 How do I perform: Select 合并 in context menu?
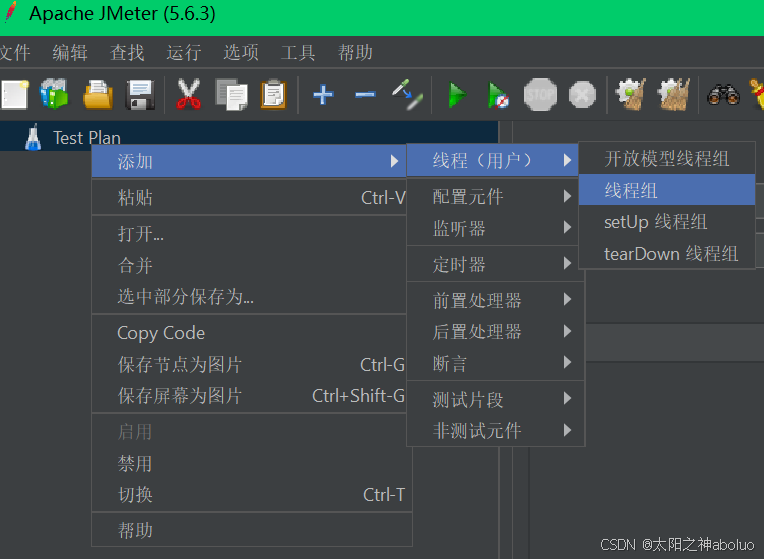(x=249, y=265)
